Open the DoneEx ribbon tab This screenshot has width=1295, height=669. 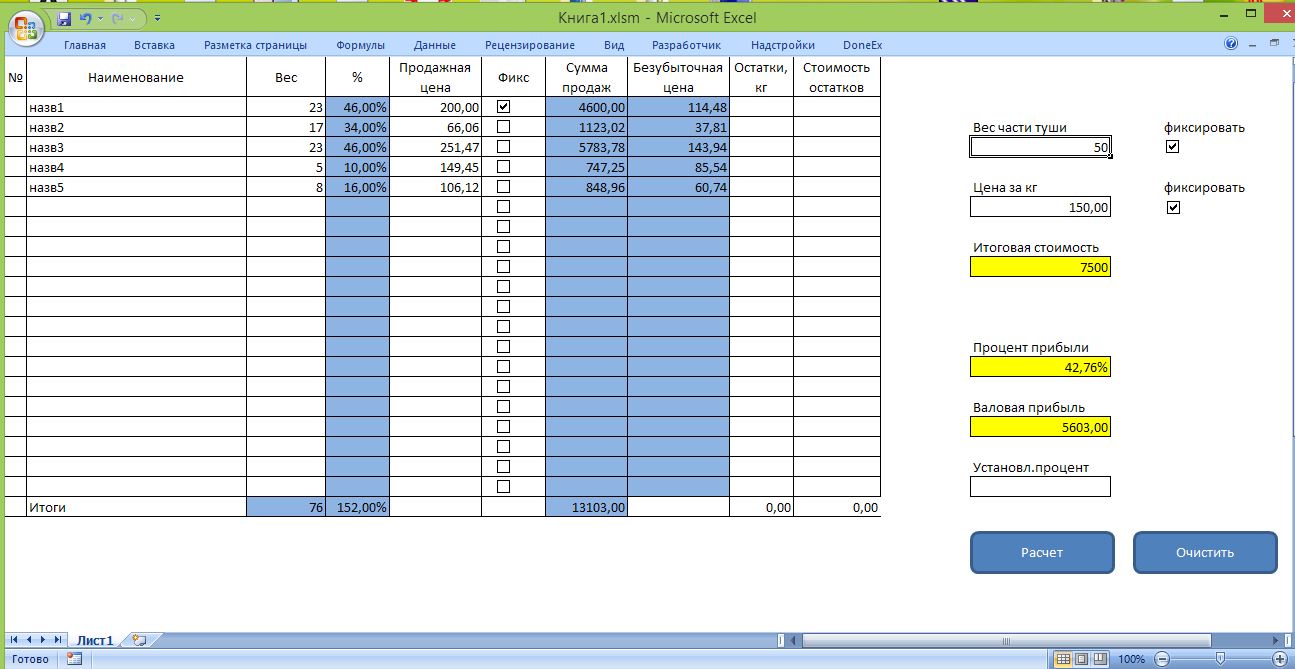(863, 45)
